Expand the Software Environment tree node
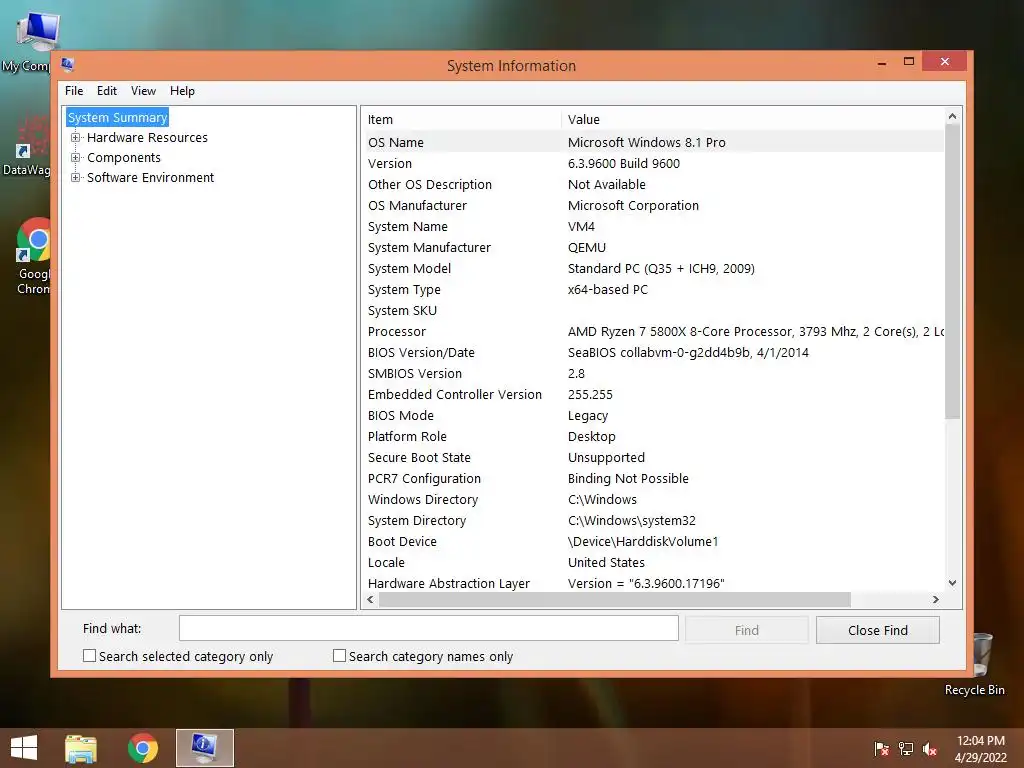 (x=76, y=178)
